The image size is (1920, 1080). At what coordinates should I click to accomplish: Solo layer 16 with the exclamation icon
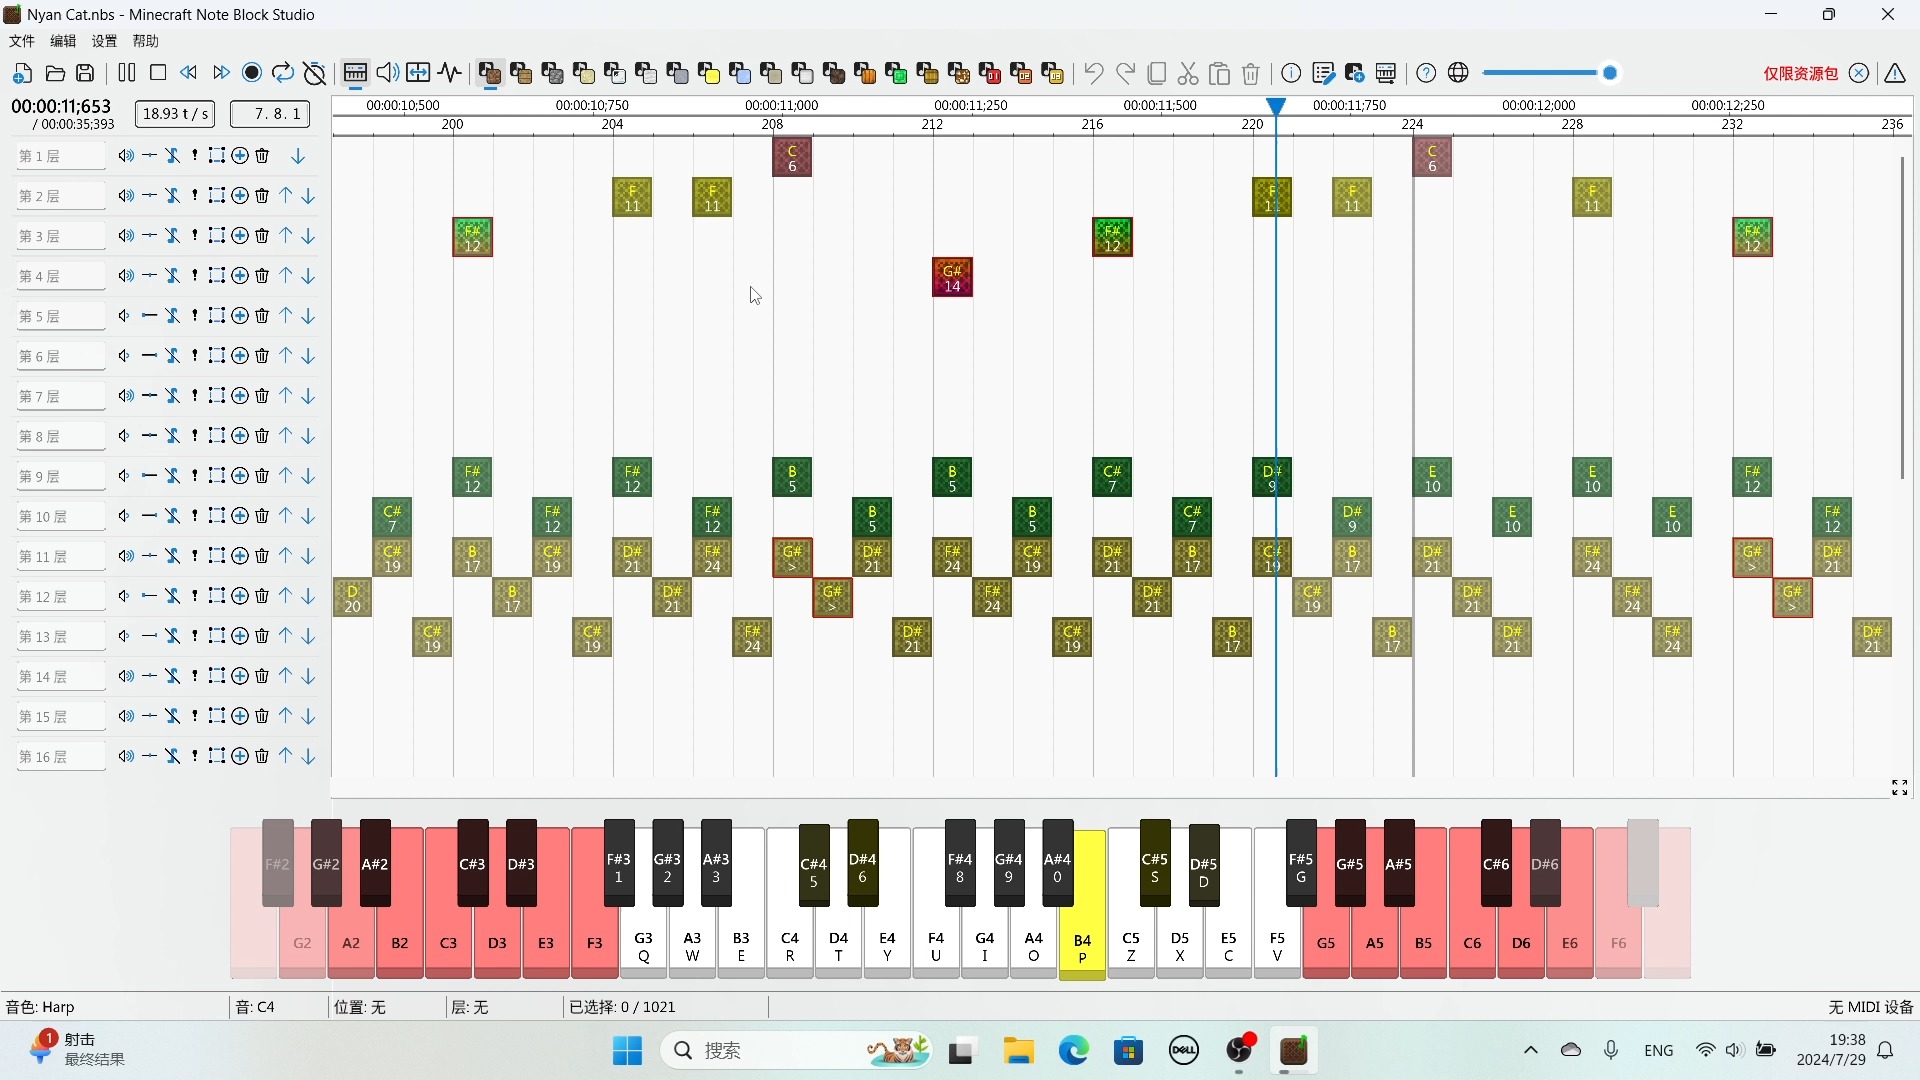click(x=195, y=757)
